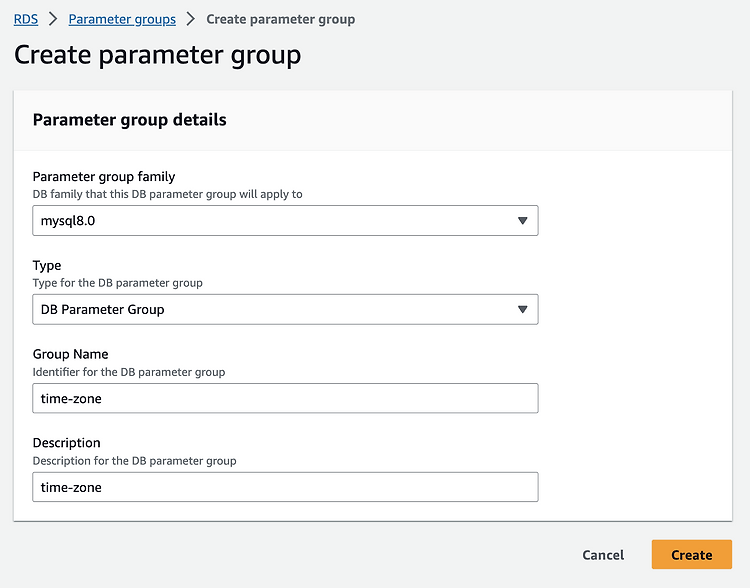
Task: Open the mysql8.0 family dropdown
Action: click(x=285, y=221)
